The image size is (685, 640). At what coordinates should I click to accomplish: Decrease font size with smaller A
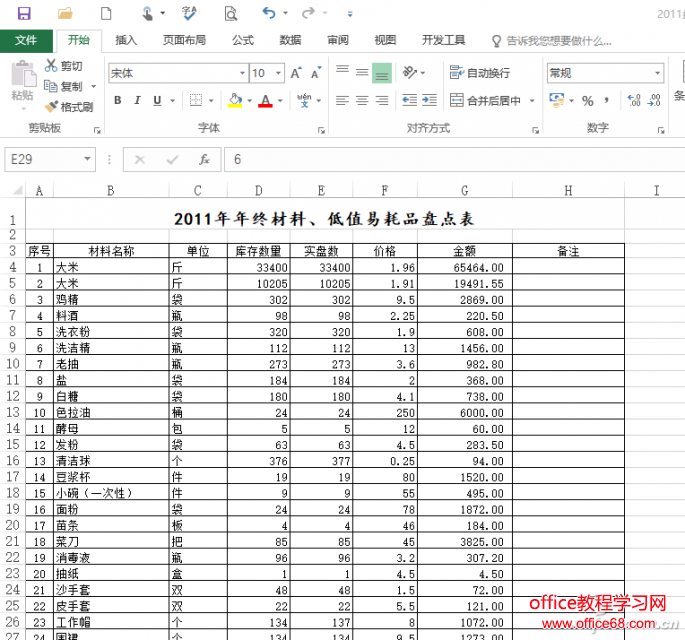pyautogui.click(x=316, y=73)
